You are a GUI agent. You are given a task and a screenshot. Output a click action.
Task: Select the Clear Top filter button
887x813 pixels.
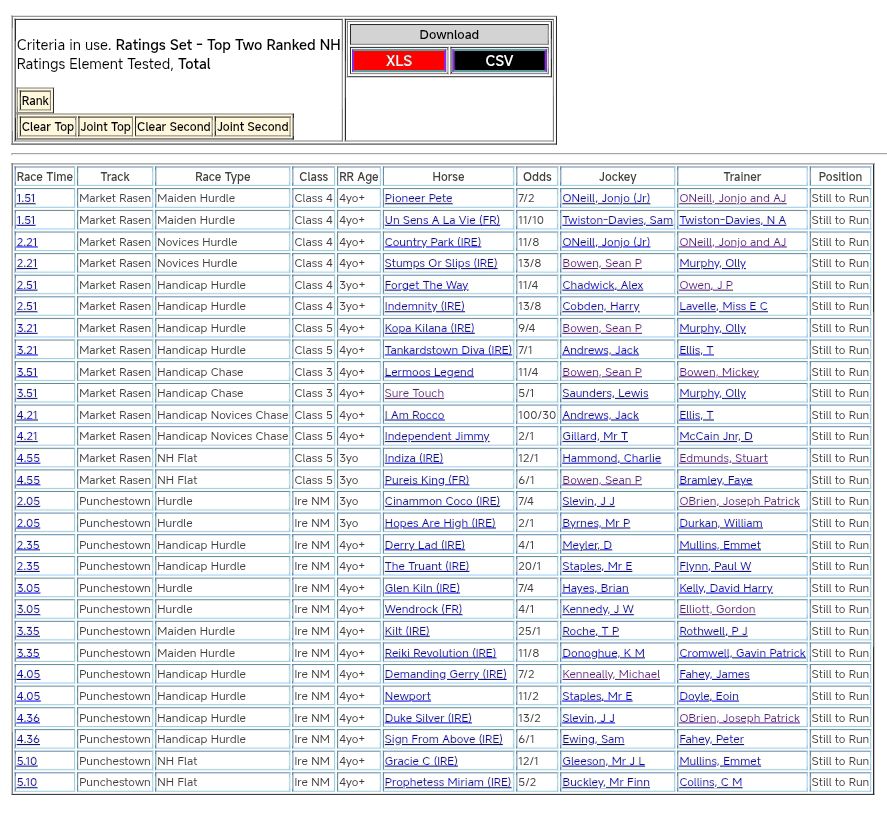click(x=47, y=127)
